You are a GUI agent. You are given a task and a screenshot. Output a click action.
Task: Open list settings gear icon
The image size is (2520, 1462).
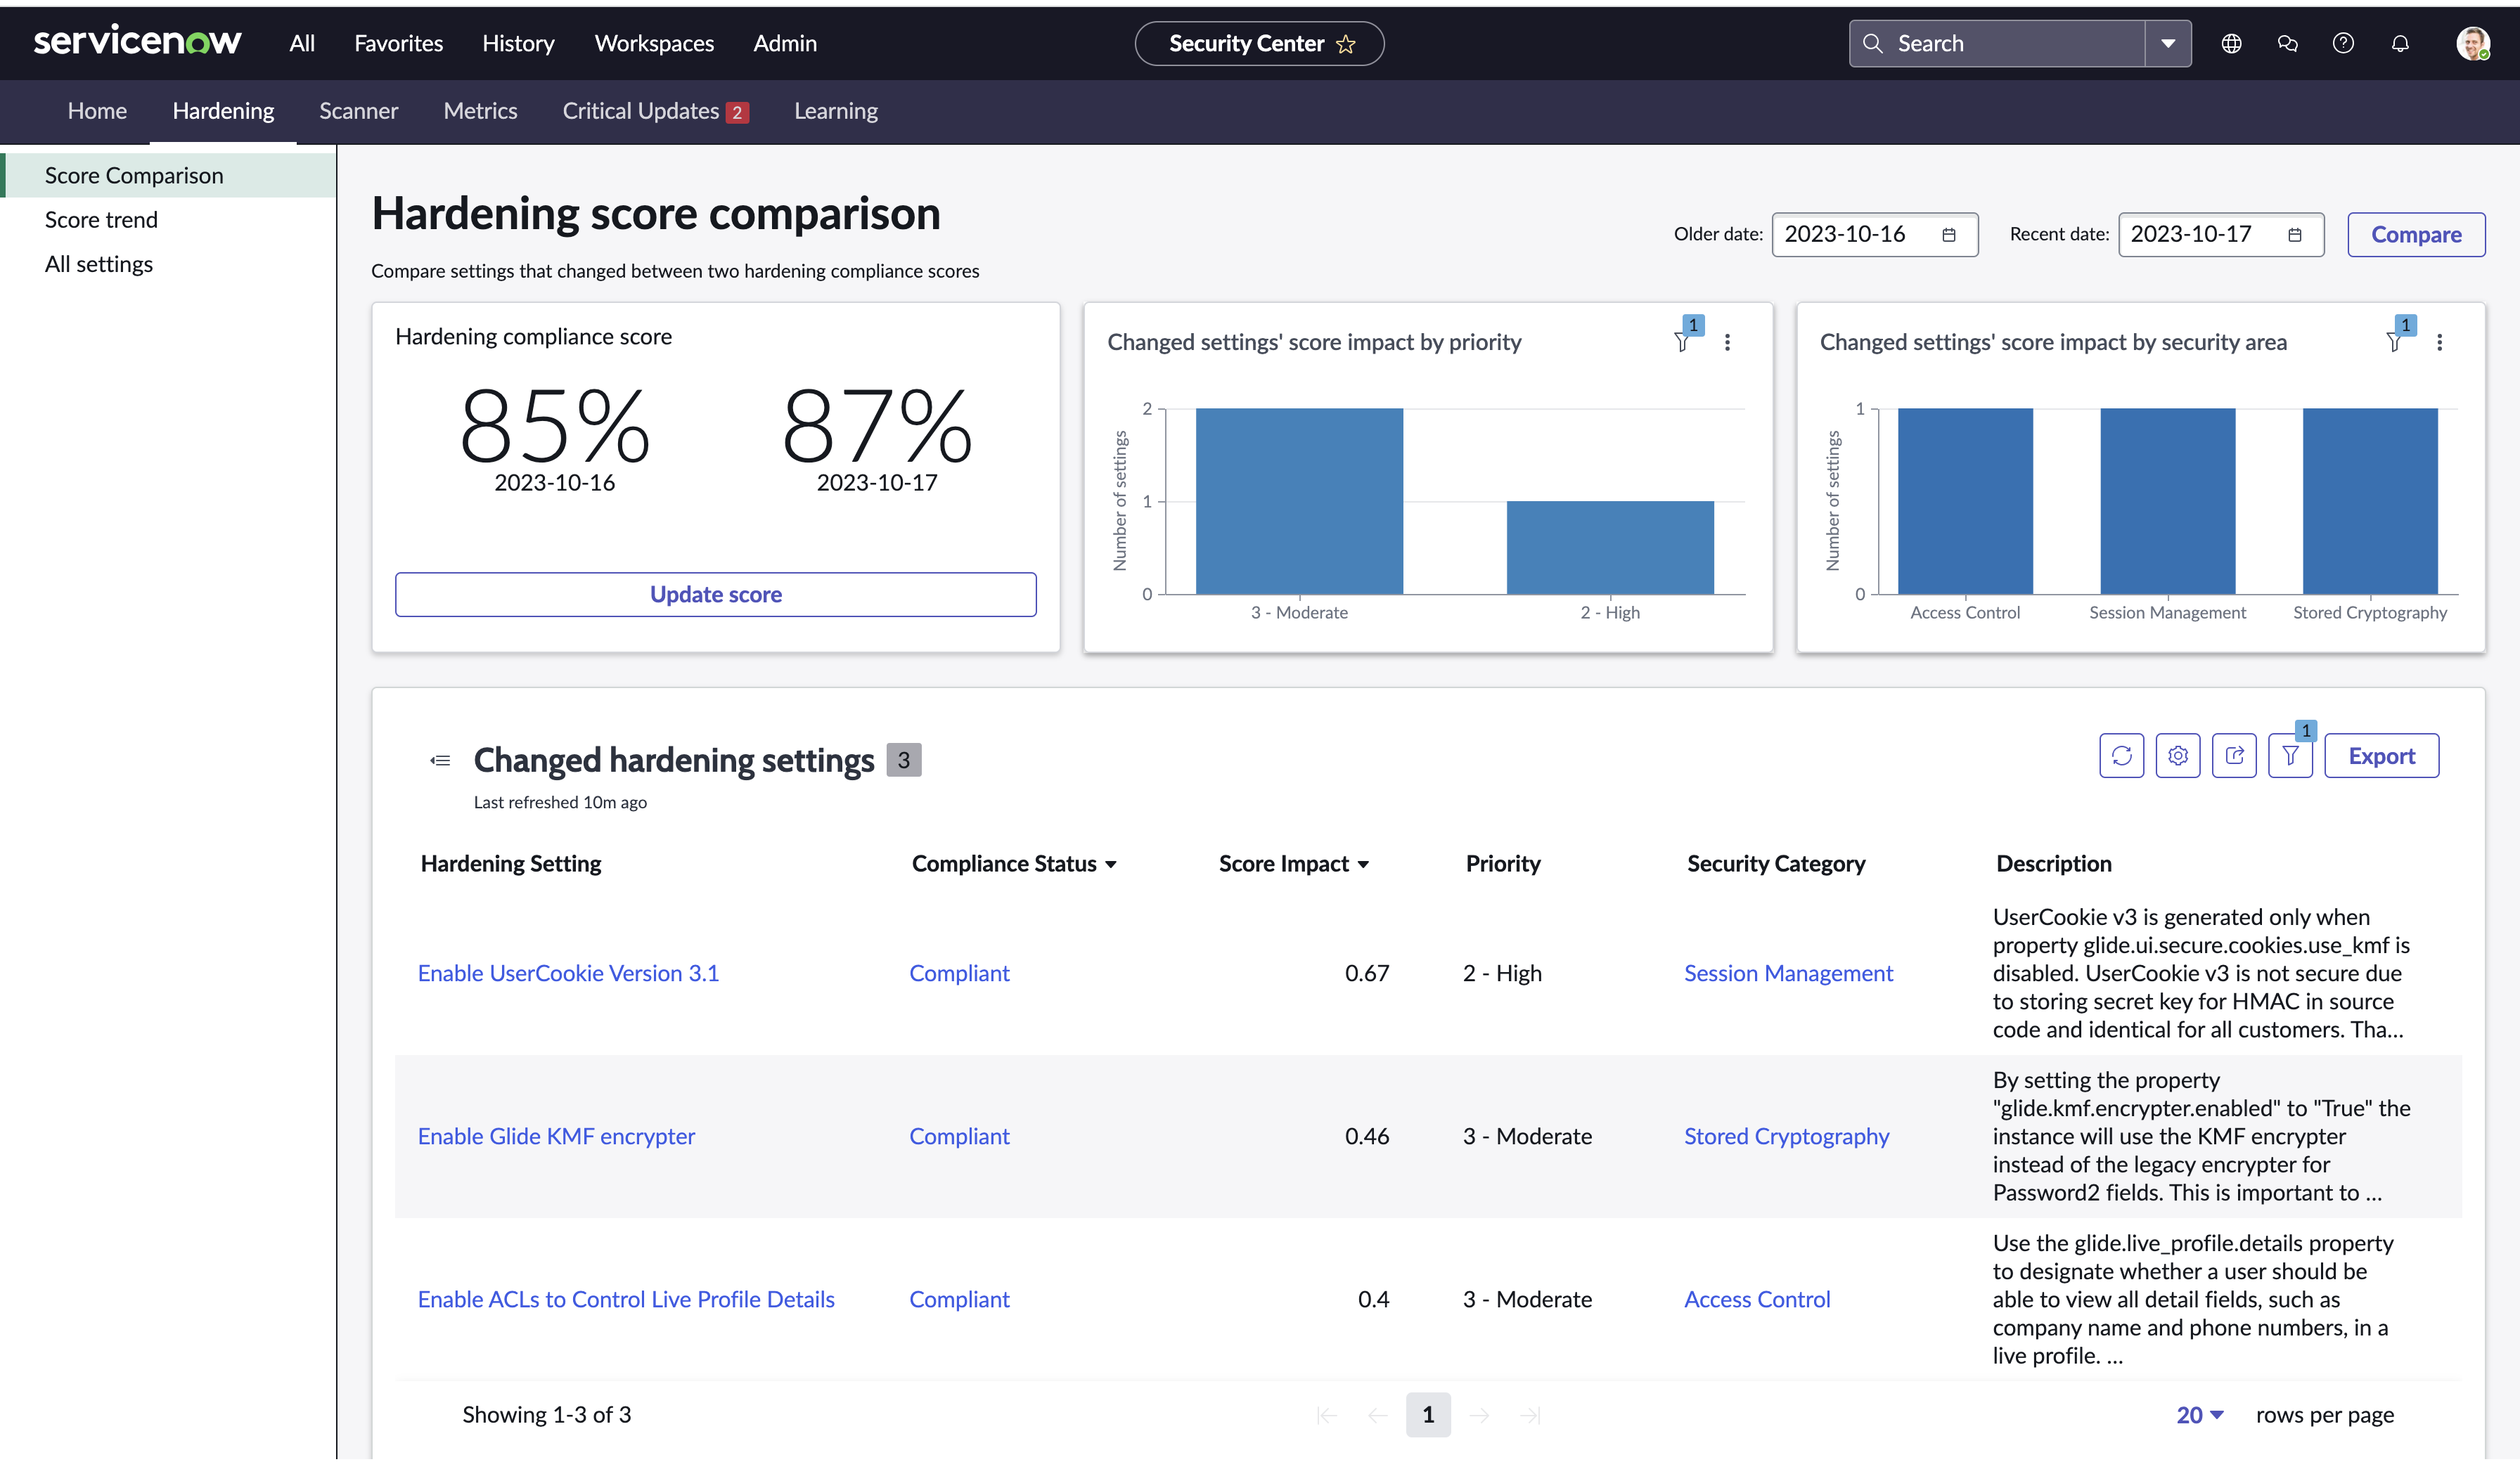[2177, 756]
